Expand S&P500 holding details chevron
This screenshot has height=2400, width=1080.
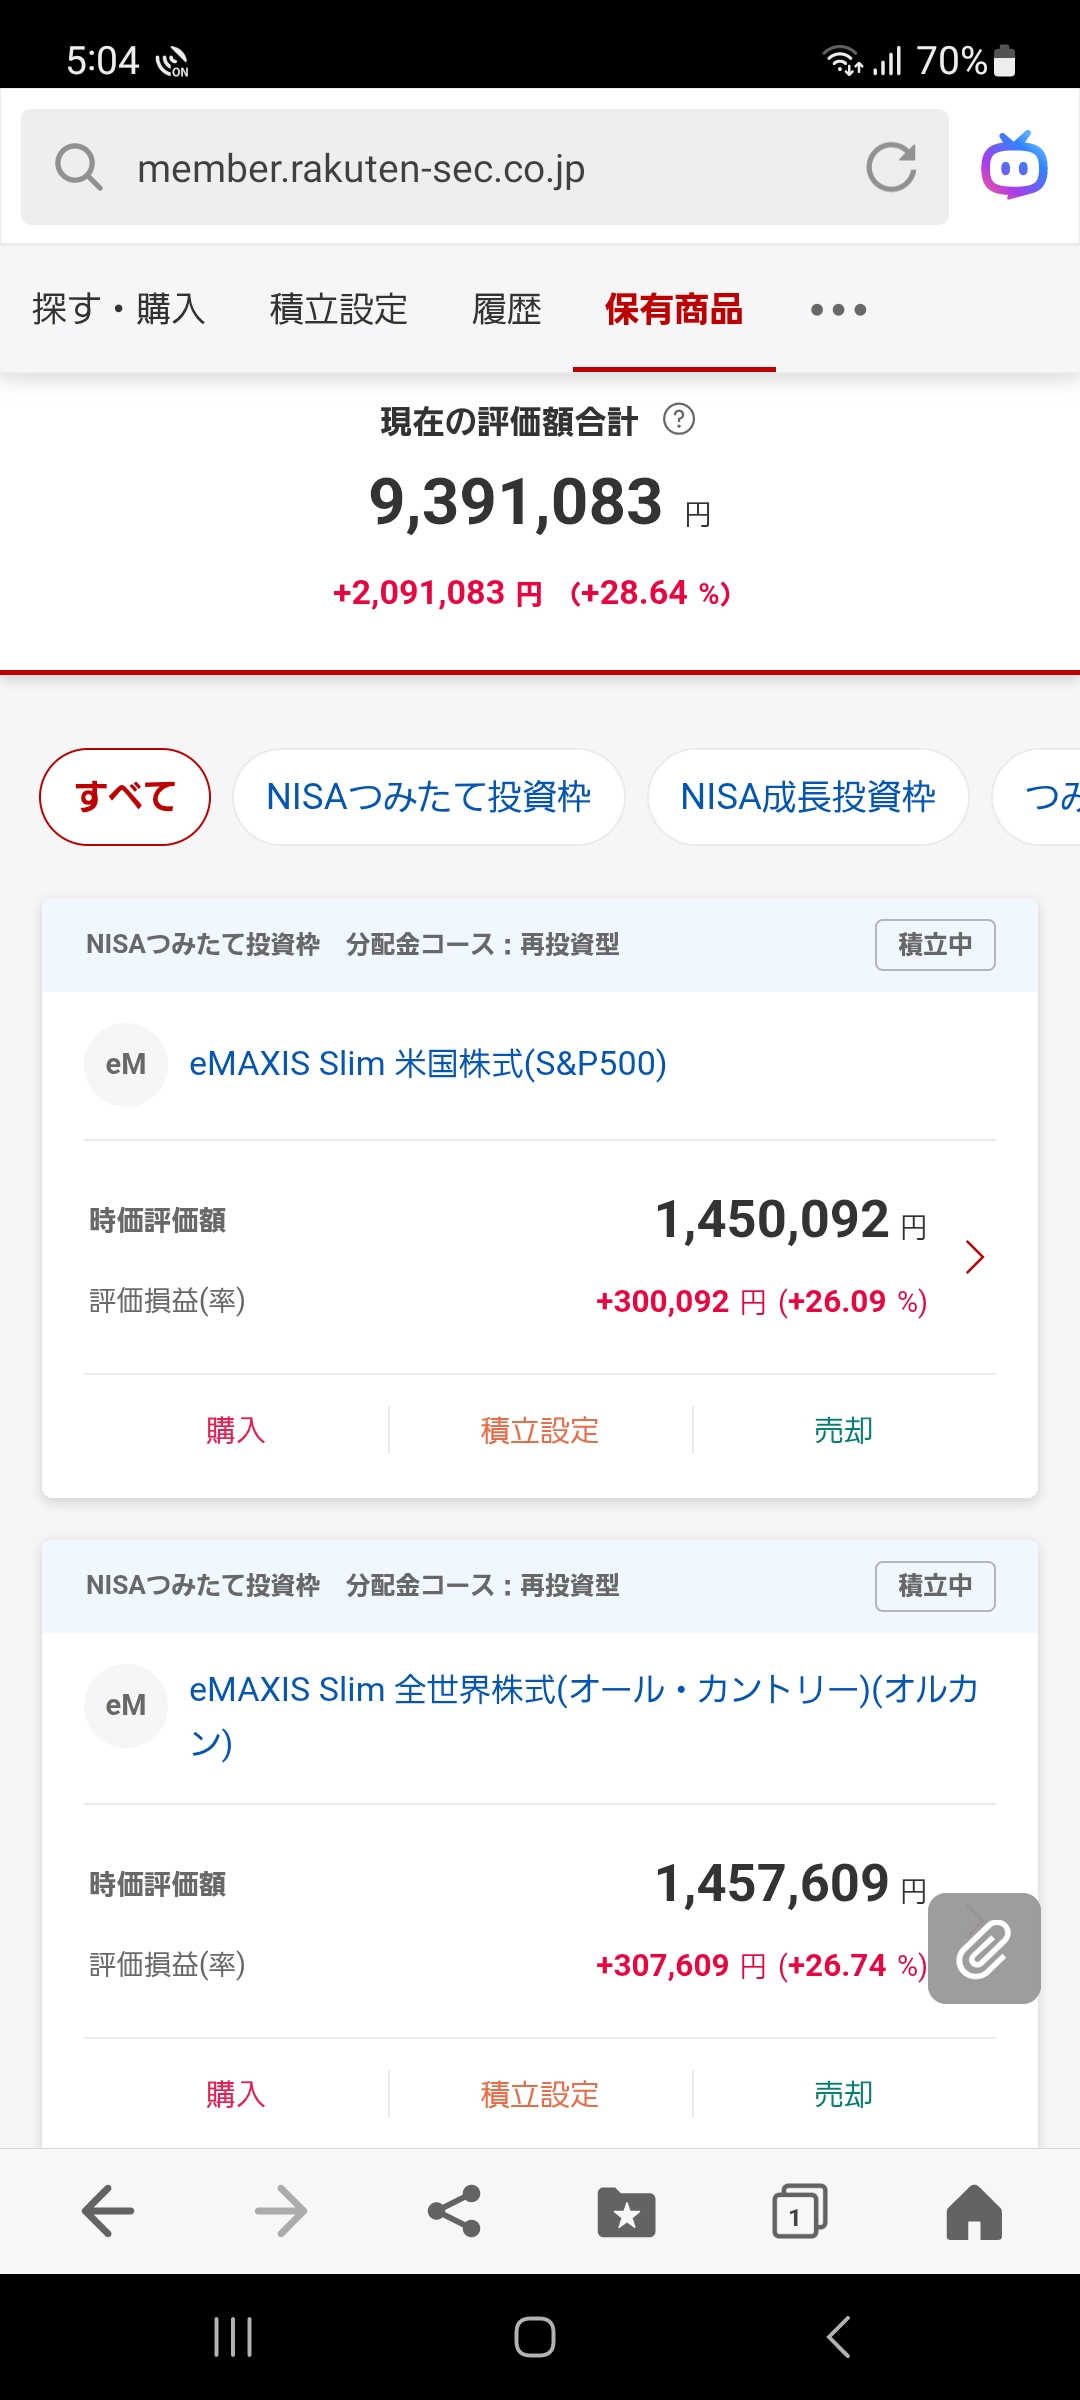[975, 1257]
